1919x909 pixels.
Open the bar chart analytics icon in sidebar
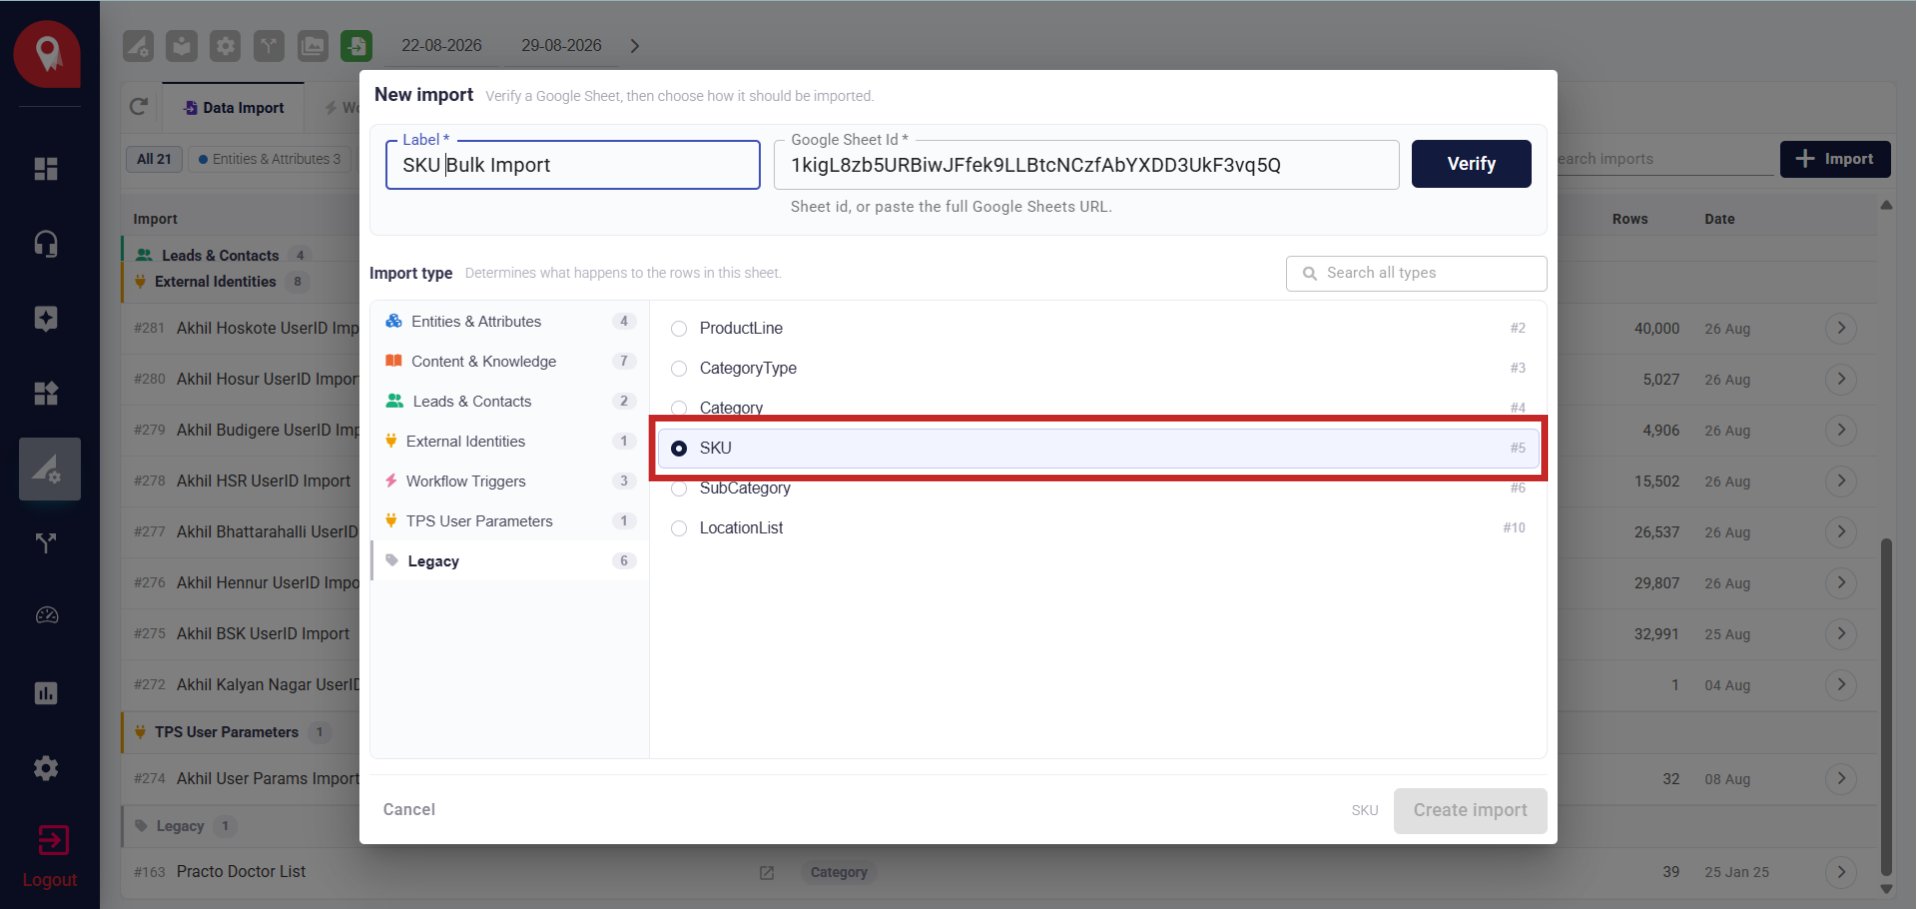coord(46,693)
